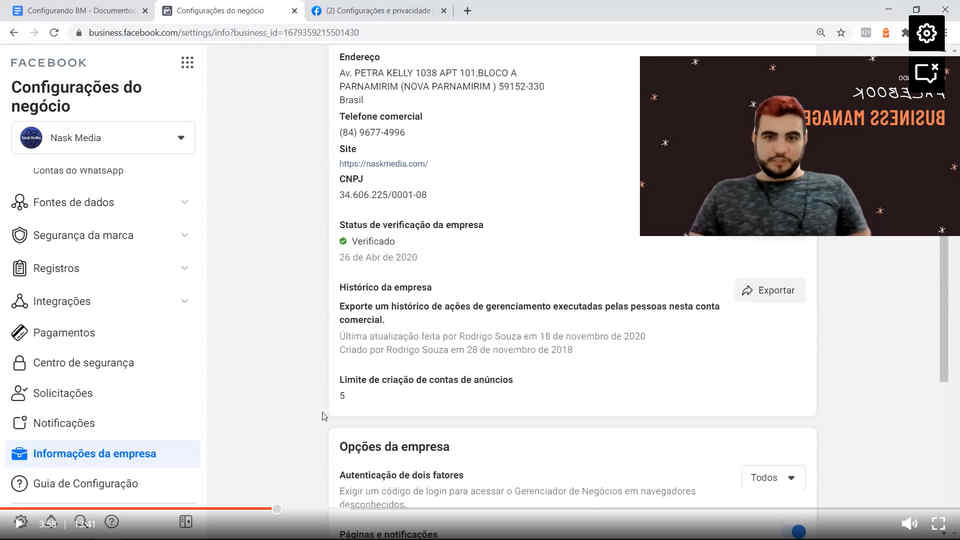Seek using the video progress bar
The height and width of the screenshot is (540, 960).
[x=480, y=508]
